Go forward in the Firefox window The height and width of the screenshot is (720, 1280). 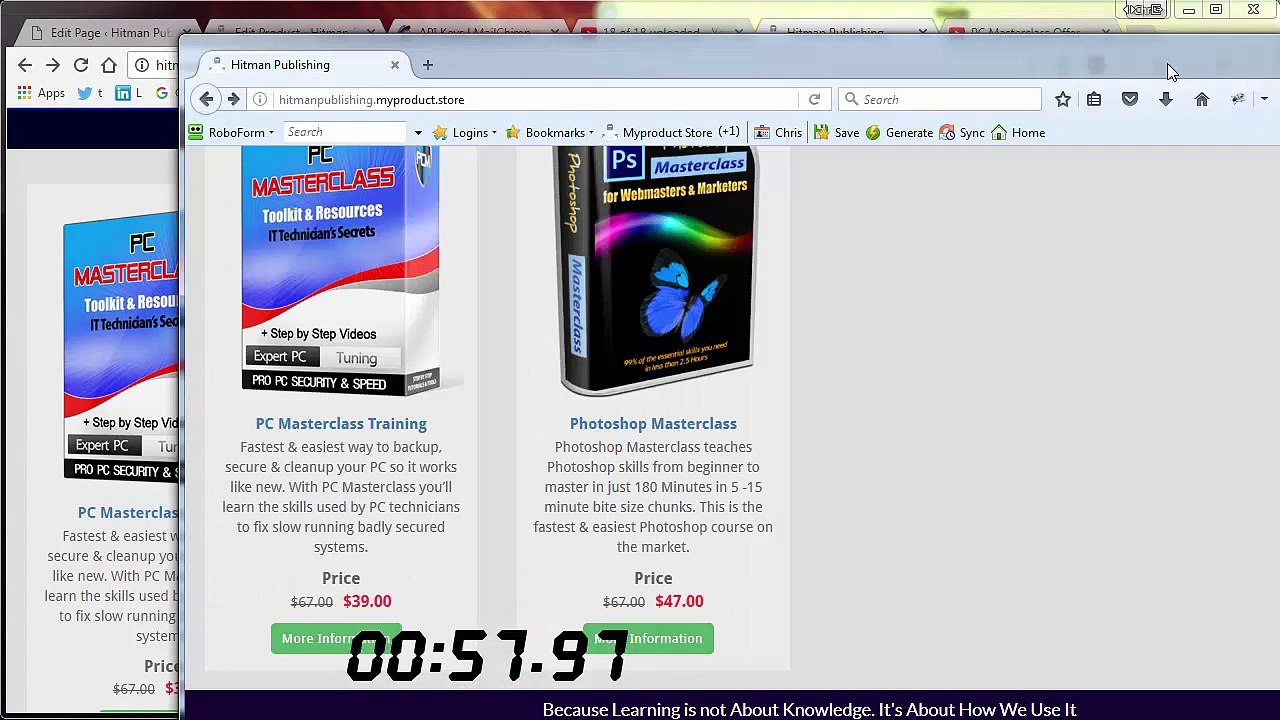[x=233, y=99]
